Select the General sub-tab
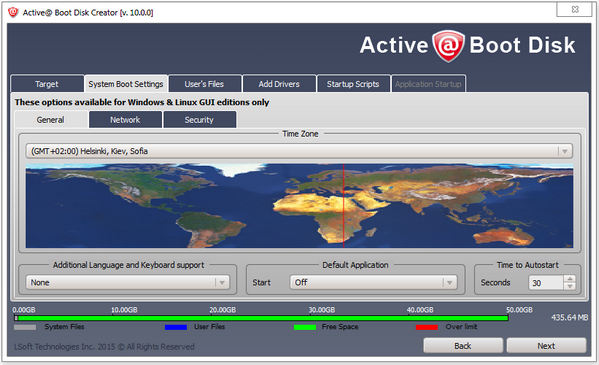Viewport: 599px width, 365px height. [x=50, y=120]
